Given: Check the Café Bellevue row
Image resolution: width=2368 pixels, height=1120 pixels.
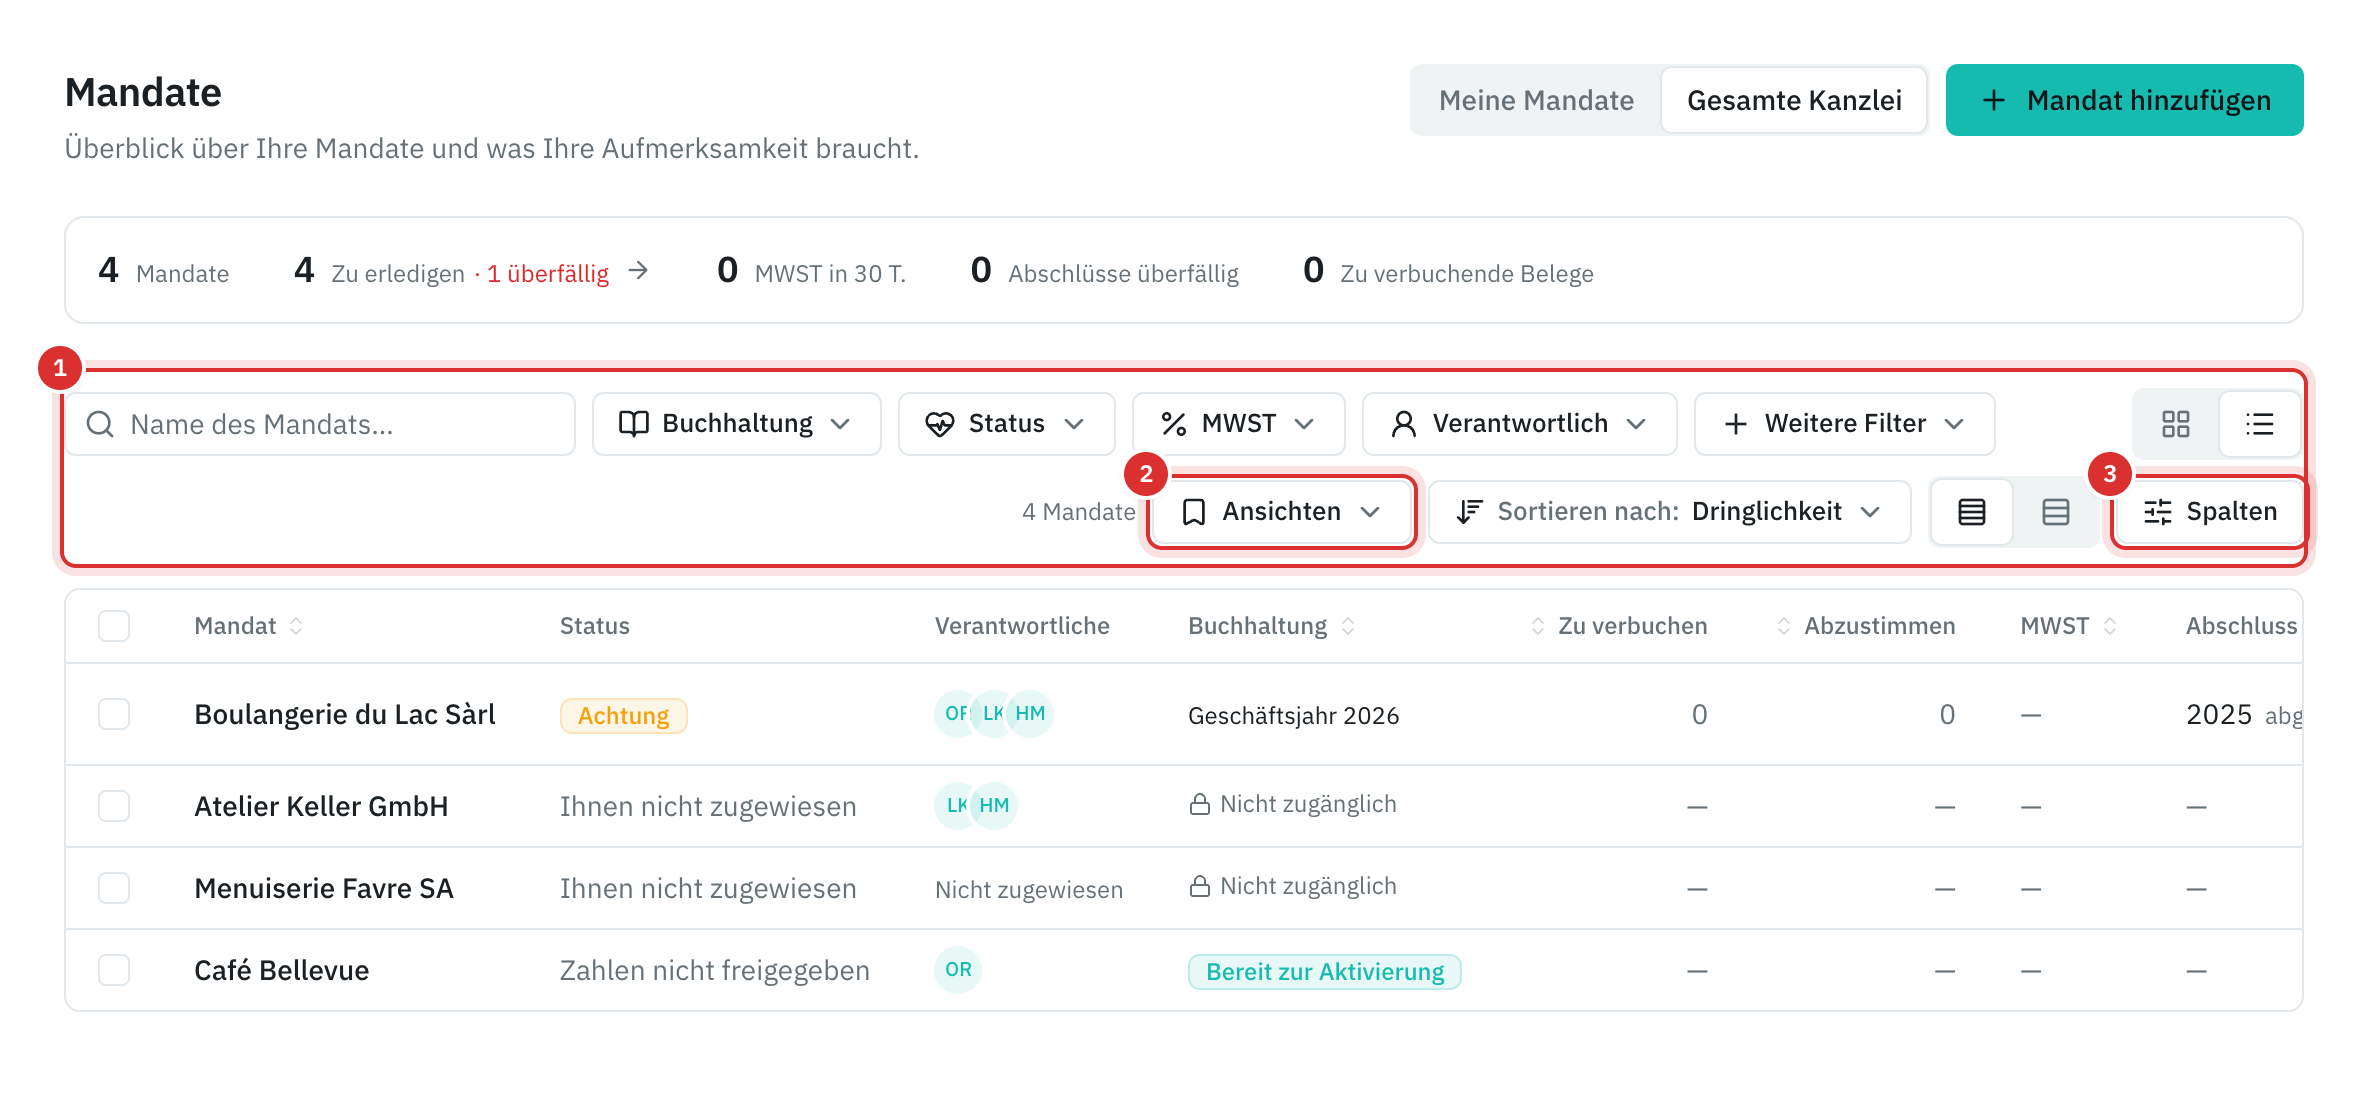Looking at the screenshot, I should [114, 970].
